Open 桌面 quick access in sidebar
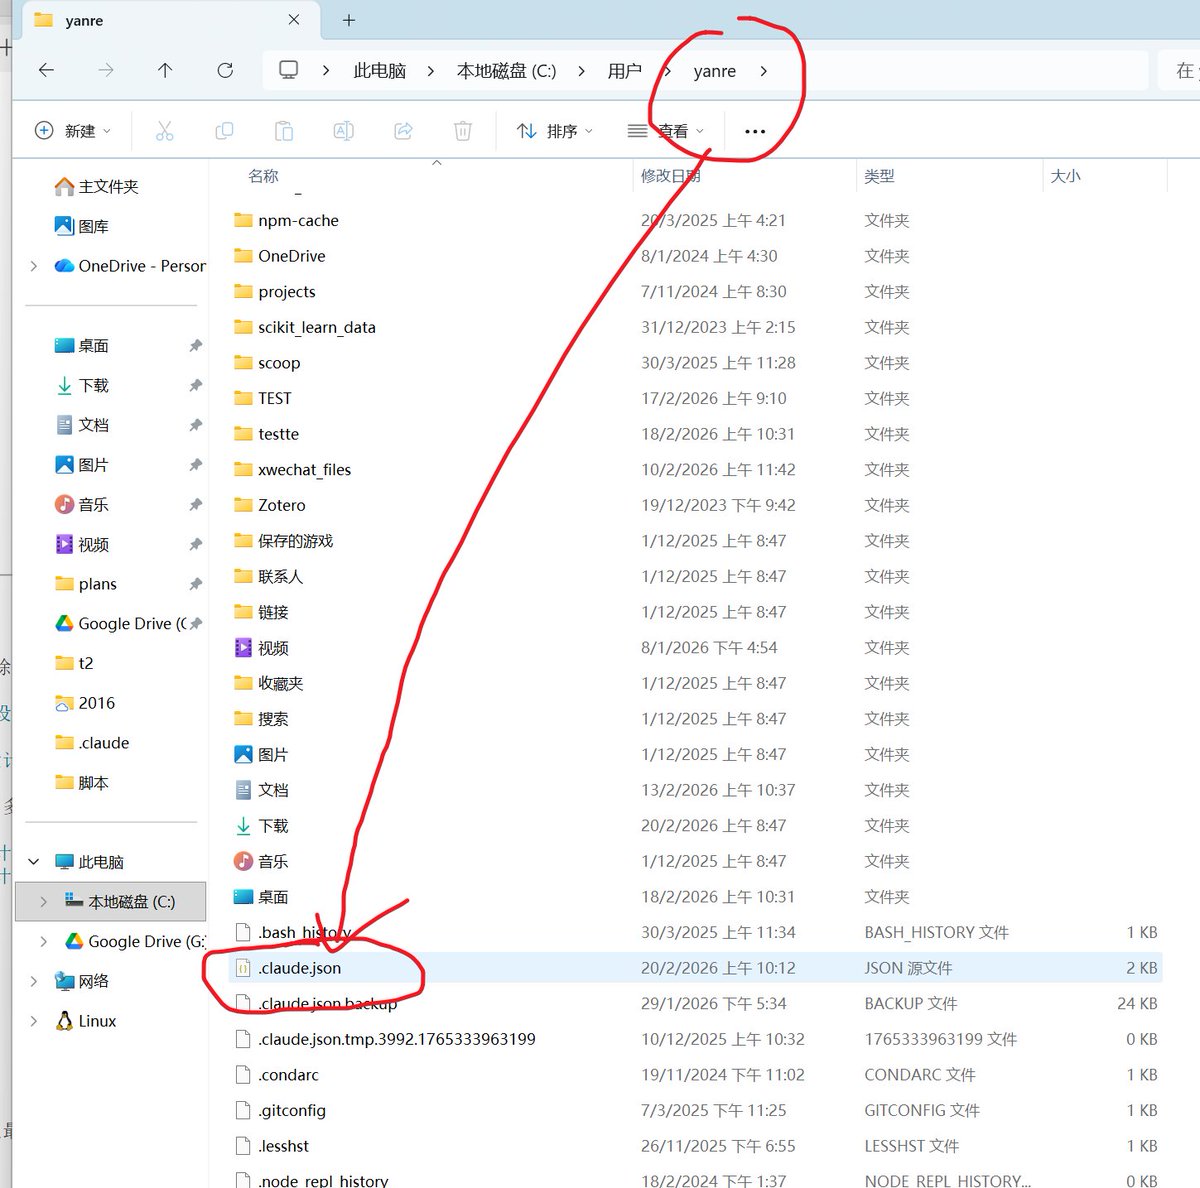The height and width of the screenshot is (1188, 1200). click(x=82, y=346)
